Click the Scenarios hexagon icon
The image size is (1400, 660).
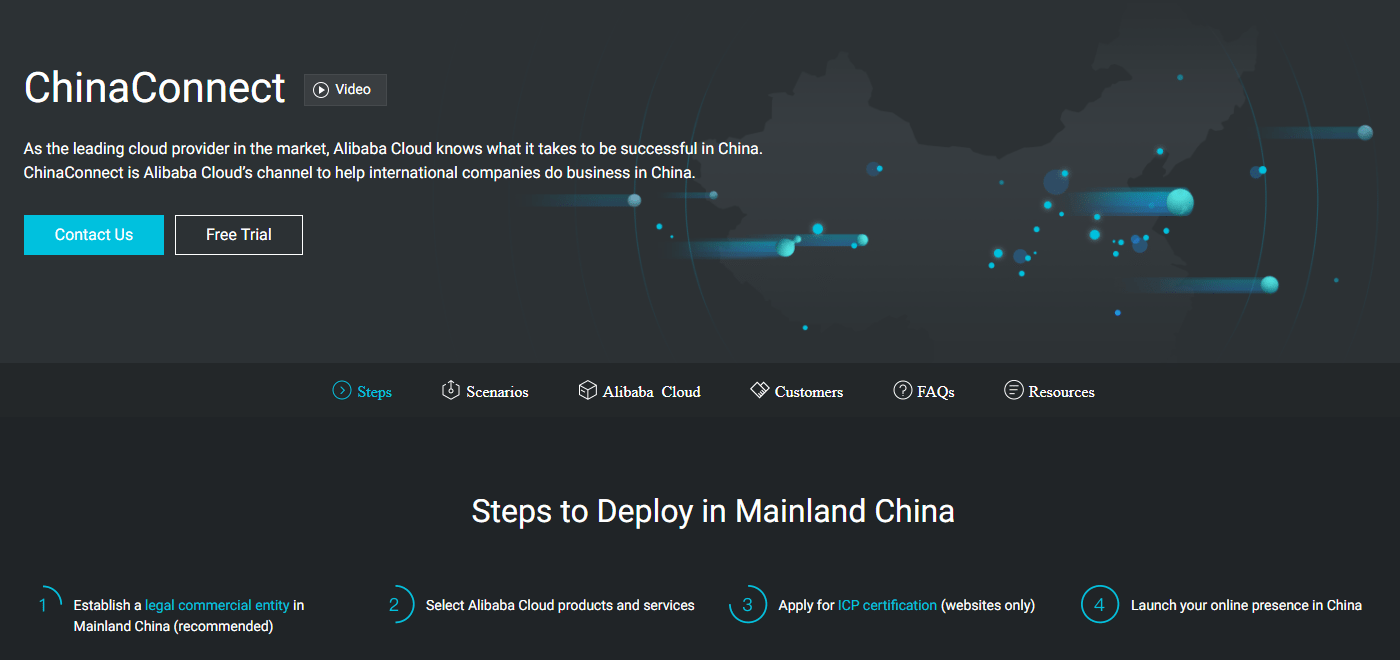coord(450,390)
